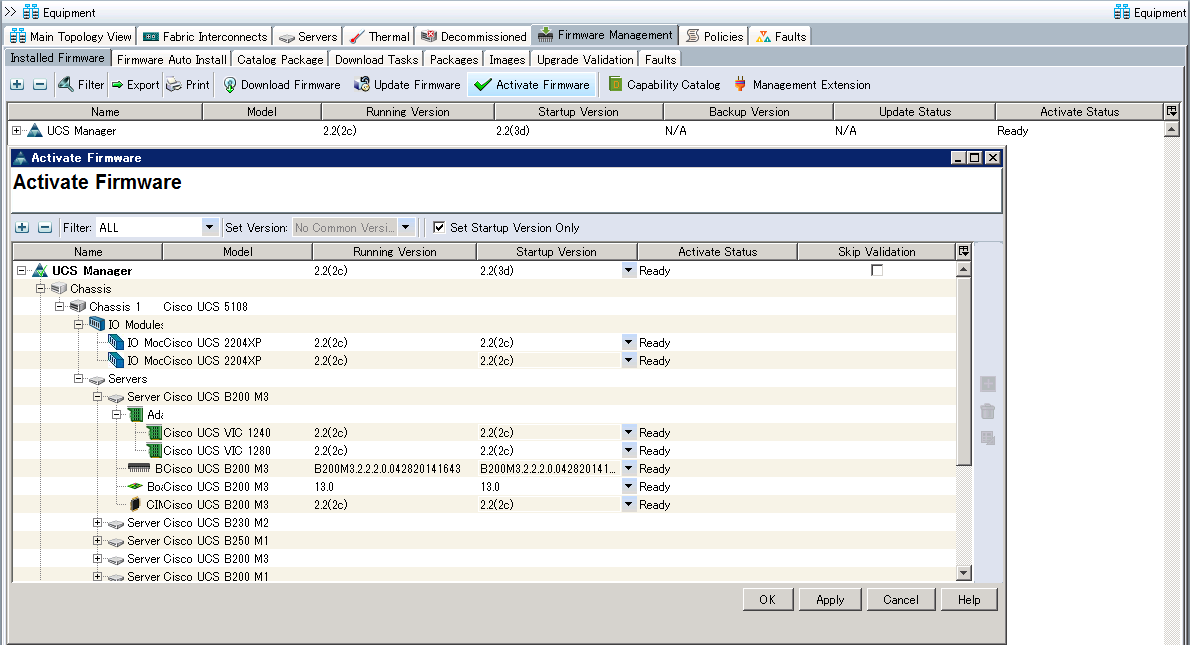
Task: Click the Equipment icon at top right
Action: [1122, 12]
